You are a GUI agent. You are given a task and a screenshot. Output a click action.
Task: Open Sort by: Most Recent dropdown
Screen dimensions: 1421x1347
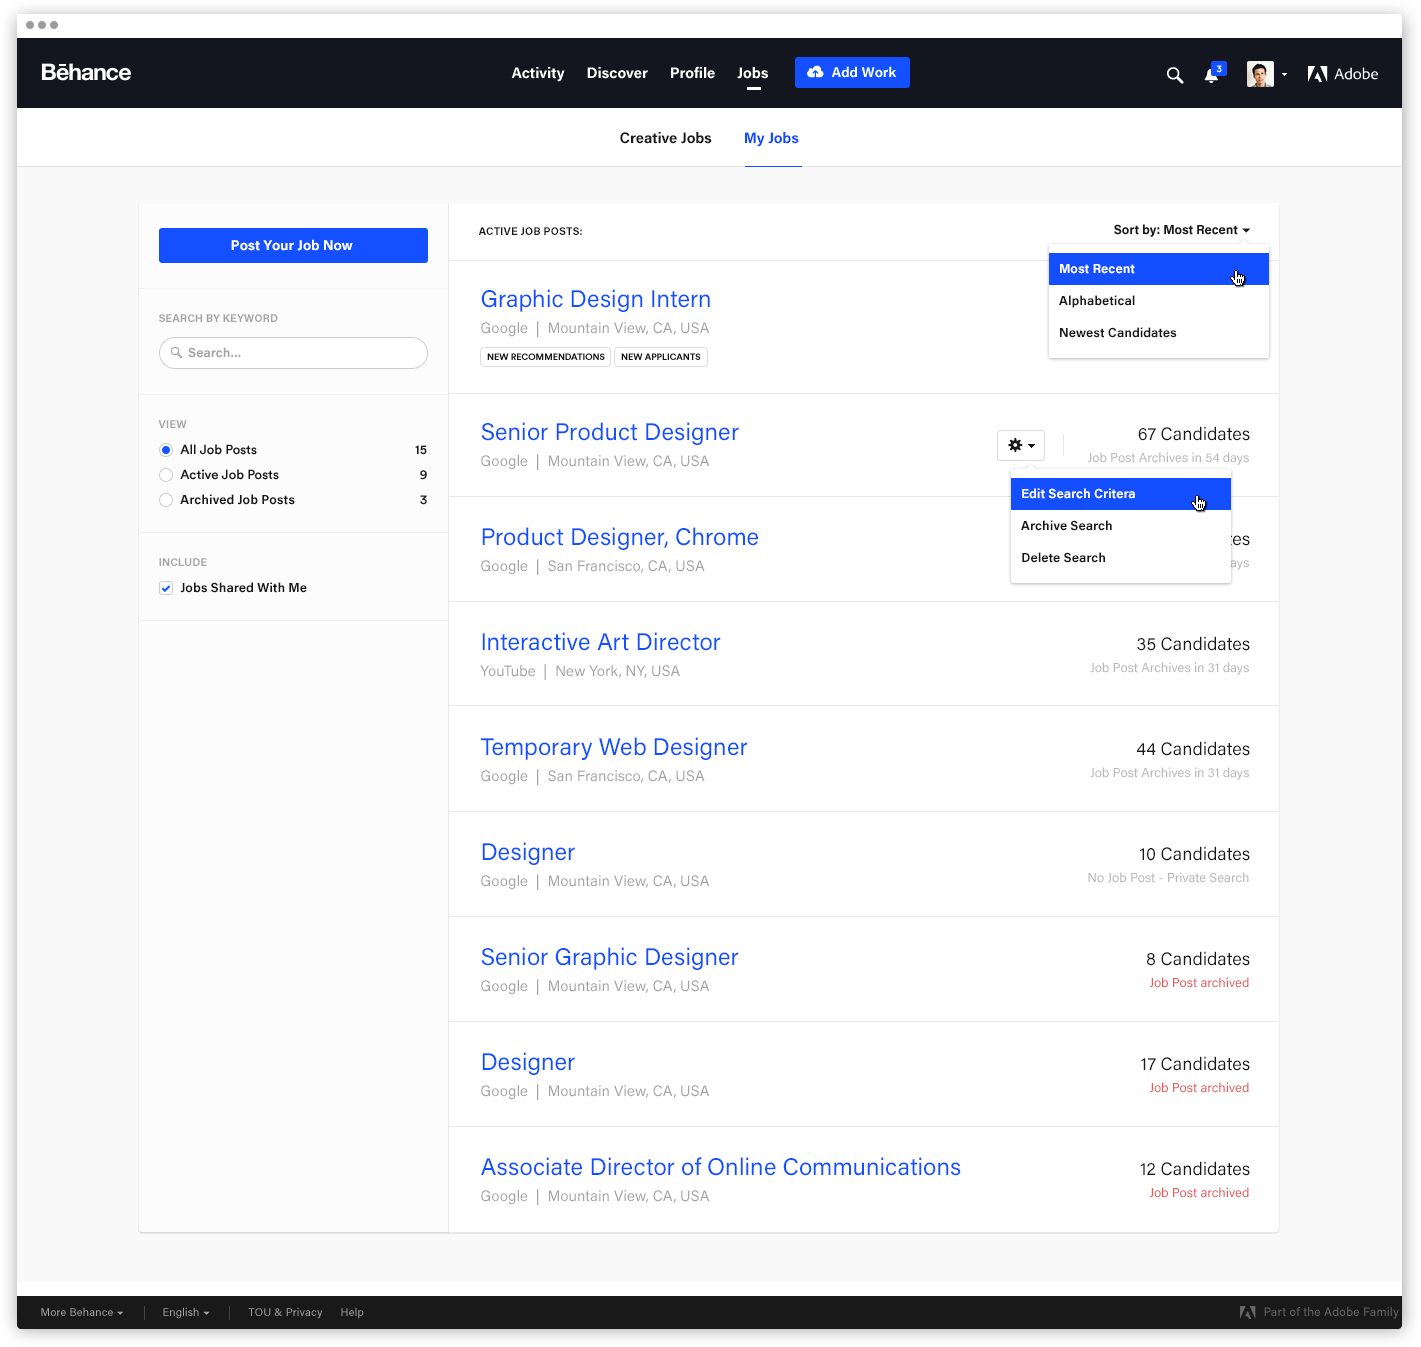(x=1181, y=230)
